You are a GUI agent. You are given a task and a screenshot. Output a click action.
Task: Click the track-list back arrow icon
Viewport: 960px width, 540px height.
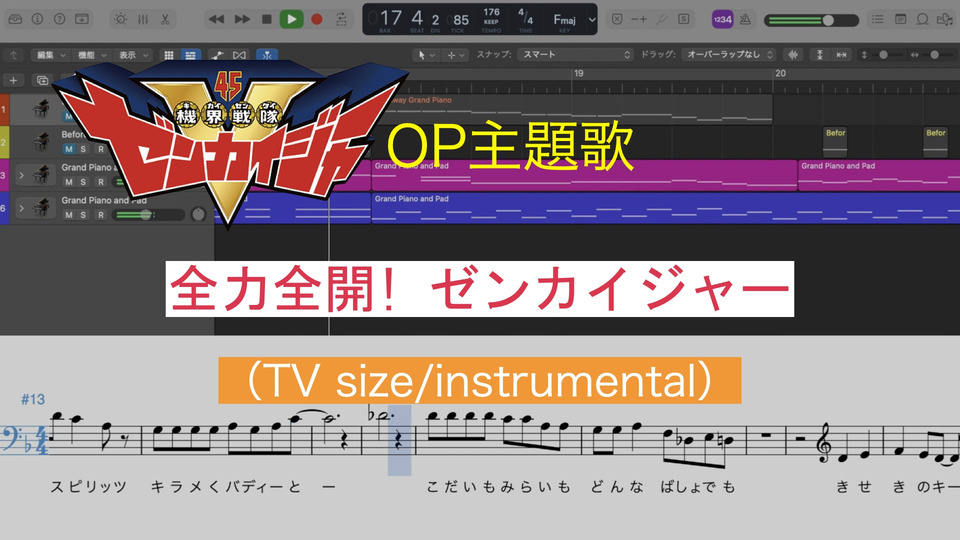13,55
